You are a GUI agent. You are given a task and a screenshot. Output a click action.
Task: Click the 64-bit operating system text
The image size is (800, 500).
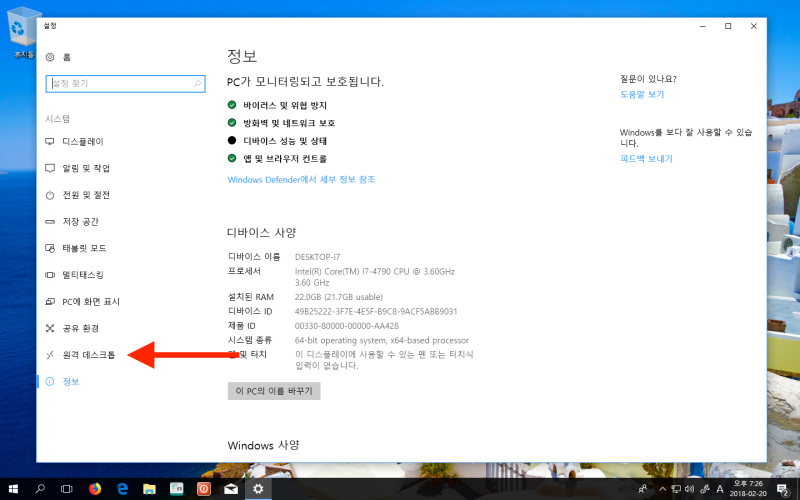pos(382,340)
